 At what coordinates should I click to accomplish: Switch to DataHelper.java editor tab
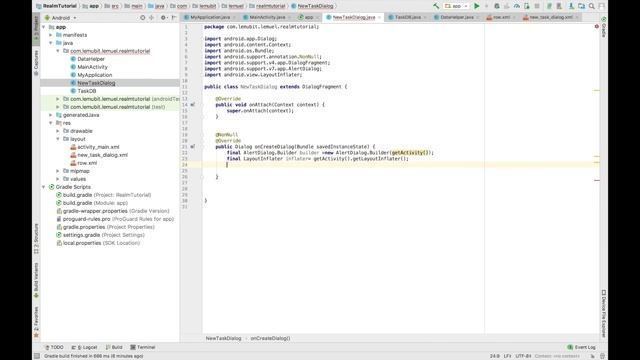[x=457, y=18]
